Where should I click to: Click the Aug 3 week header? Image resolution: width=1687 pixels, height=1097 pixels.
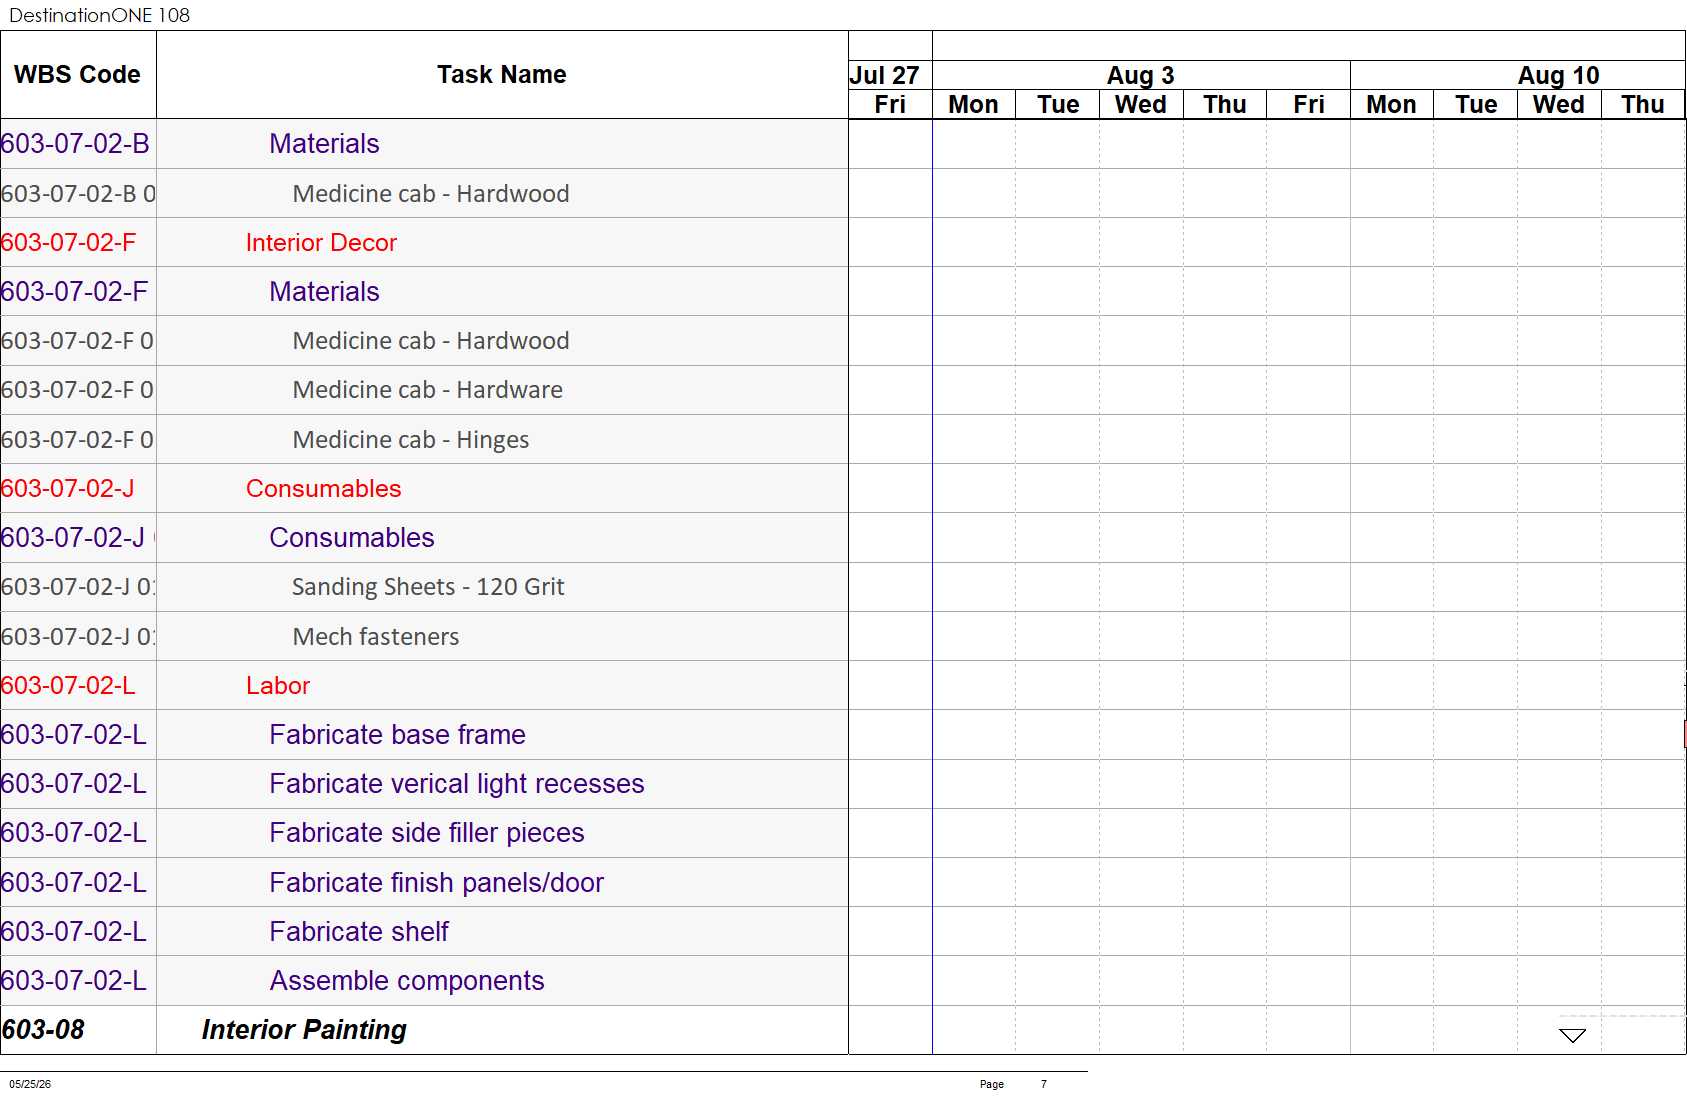pyautogui.click(x=1140, y=75)
